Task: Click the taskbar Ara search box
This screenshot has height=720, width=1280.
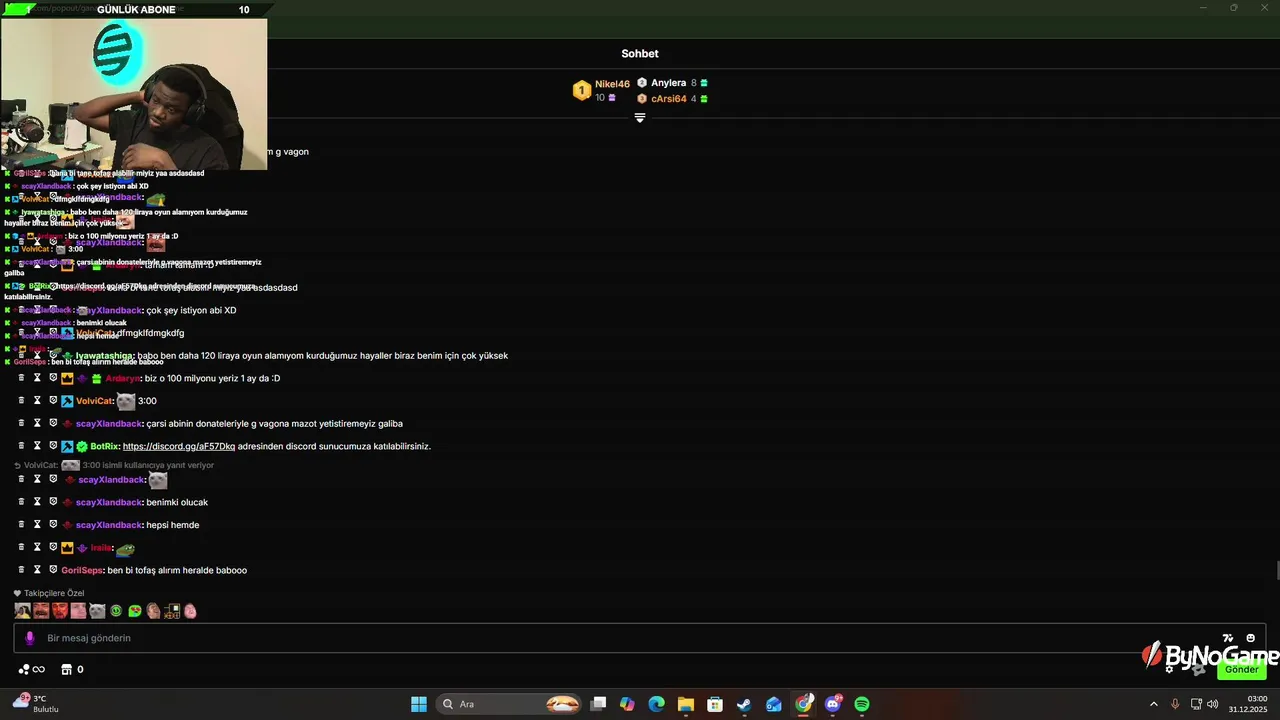Action: point(510,704)
